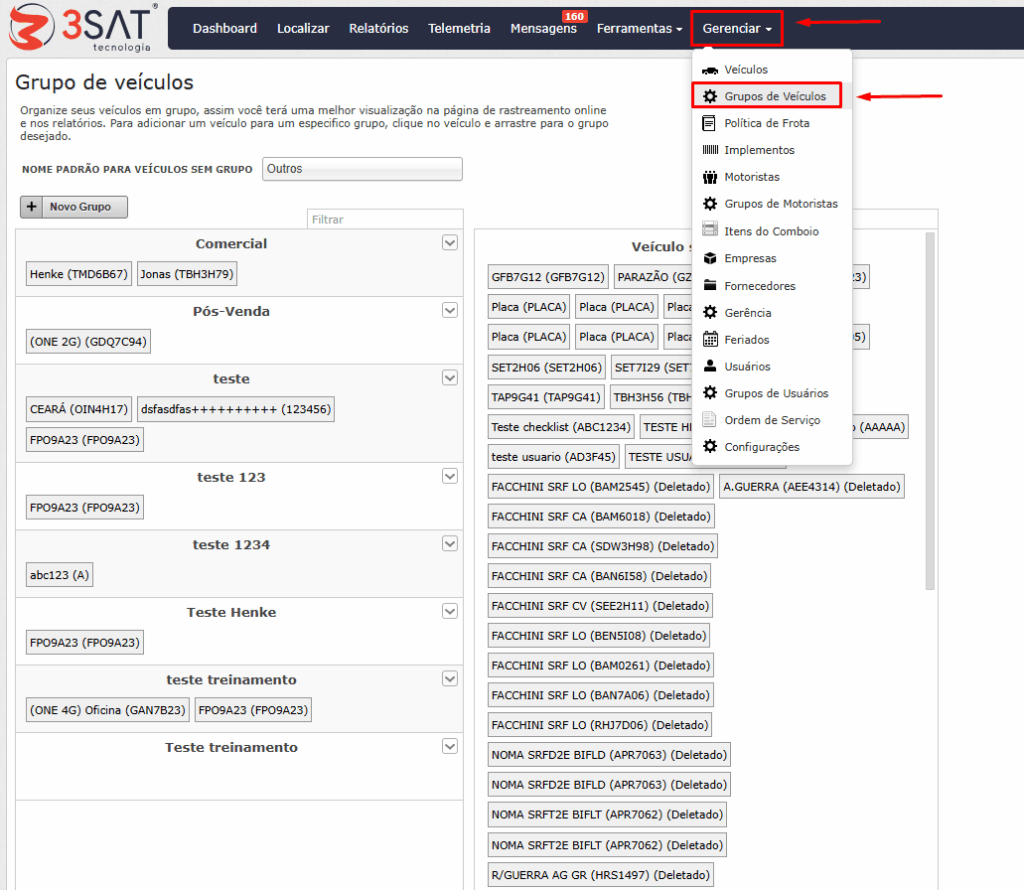Click the user icon beside Usuários

point(710,366)
